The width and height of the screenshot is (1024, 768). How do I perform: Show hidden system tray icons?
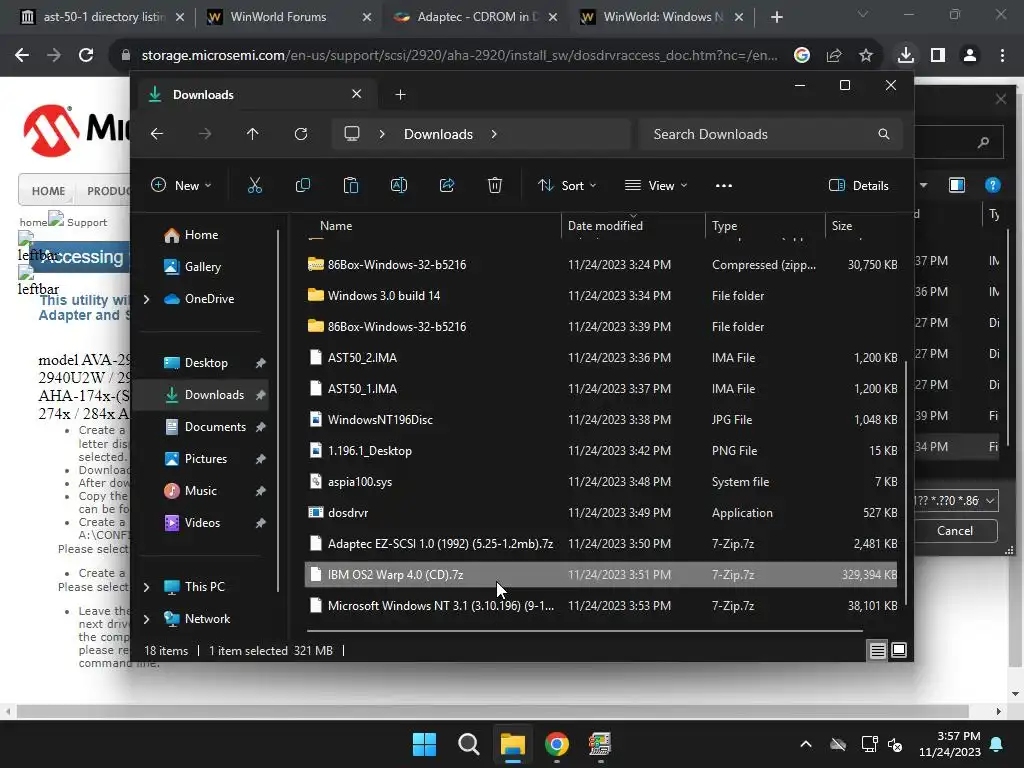[x=806, y=744]
